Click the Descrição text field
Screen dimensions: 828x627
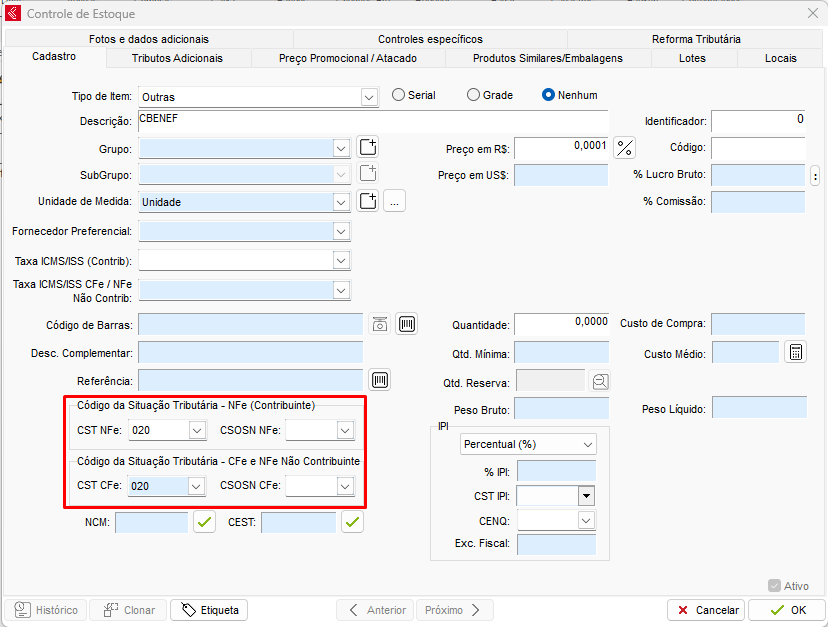coord(372,121)
